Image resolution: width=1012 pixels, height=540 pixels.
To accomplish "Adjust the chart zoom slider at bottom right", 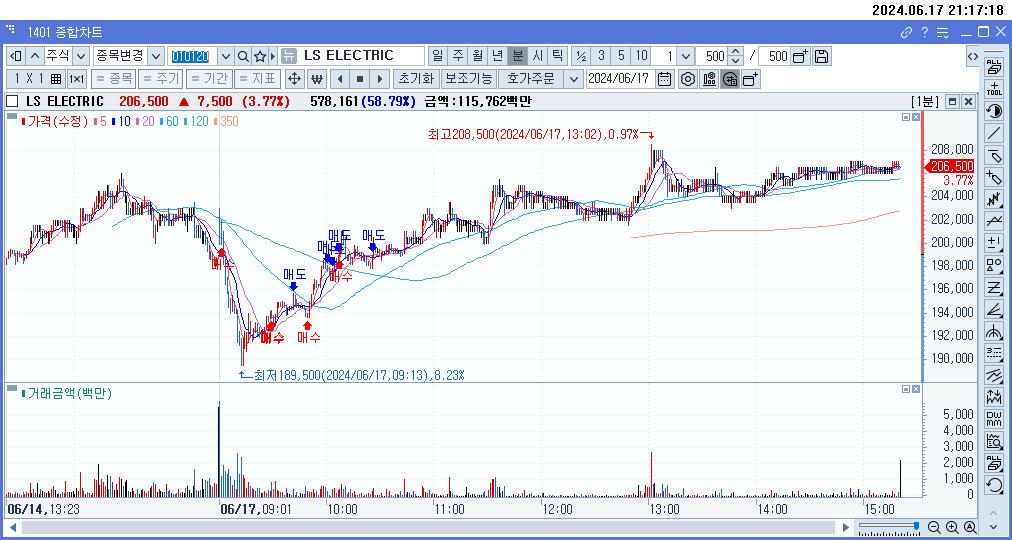I will 889,527.
